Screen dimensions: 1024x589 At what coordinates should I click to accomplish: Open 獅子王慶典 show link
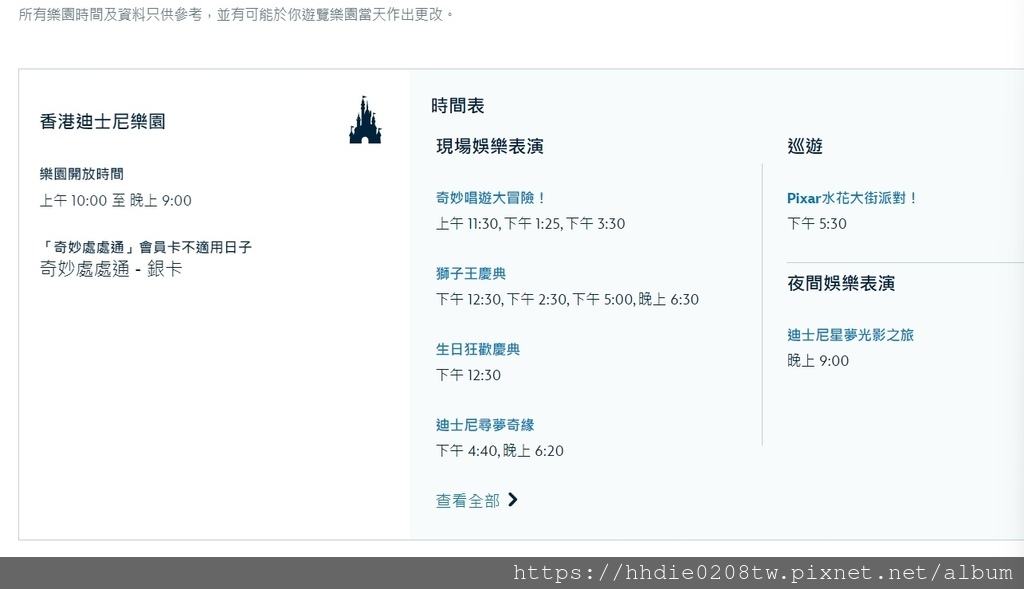click(x=471, y=274)
